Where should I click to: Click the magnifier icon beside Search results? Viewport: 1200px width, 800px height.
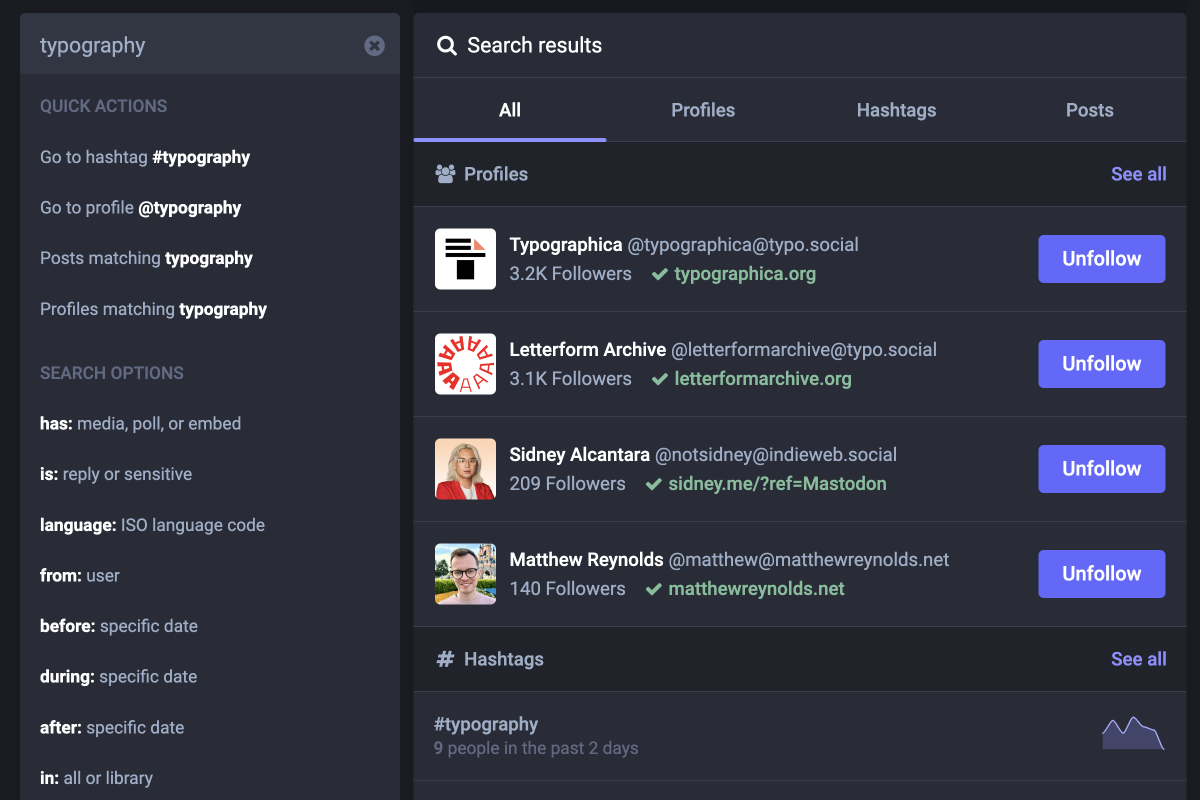tap(446, 45)
